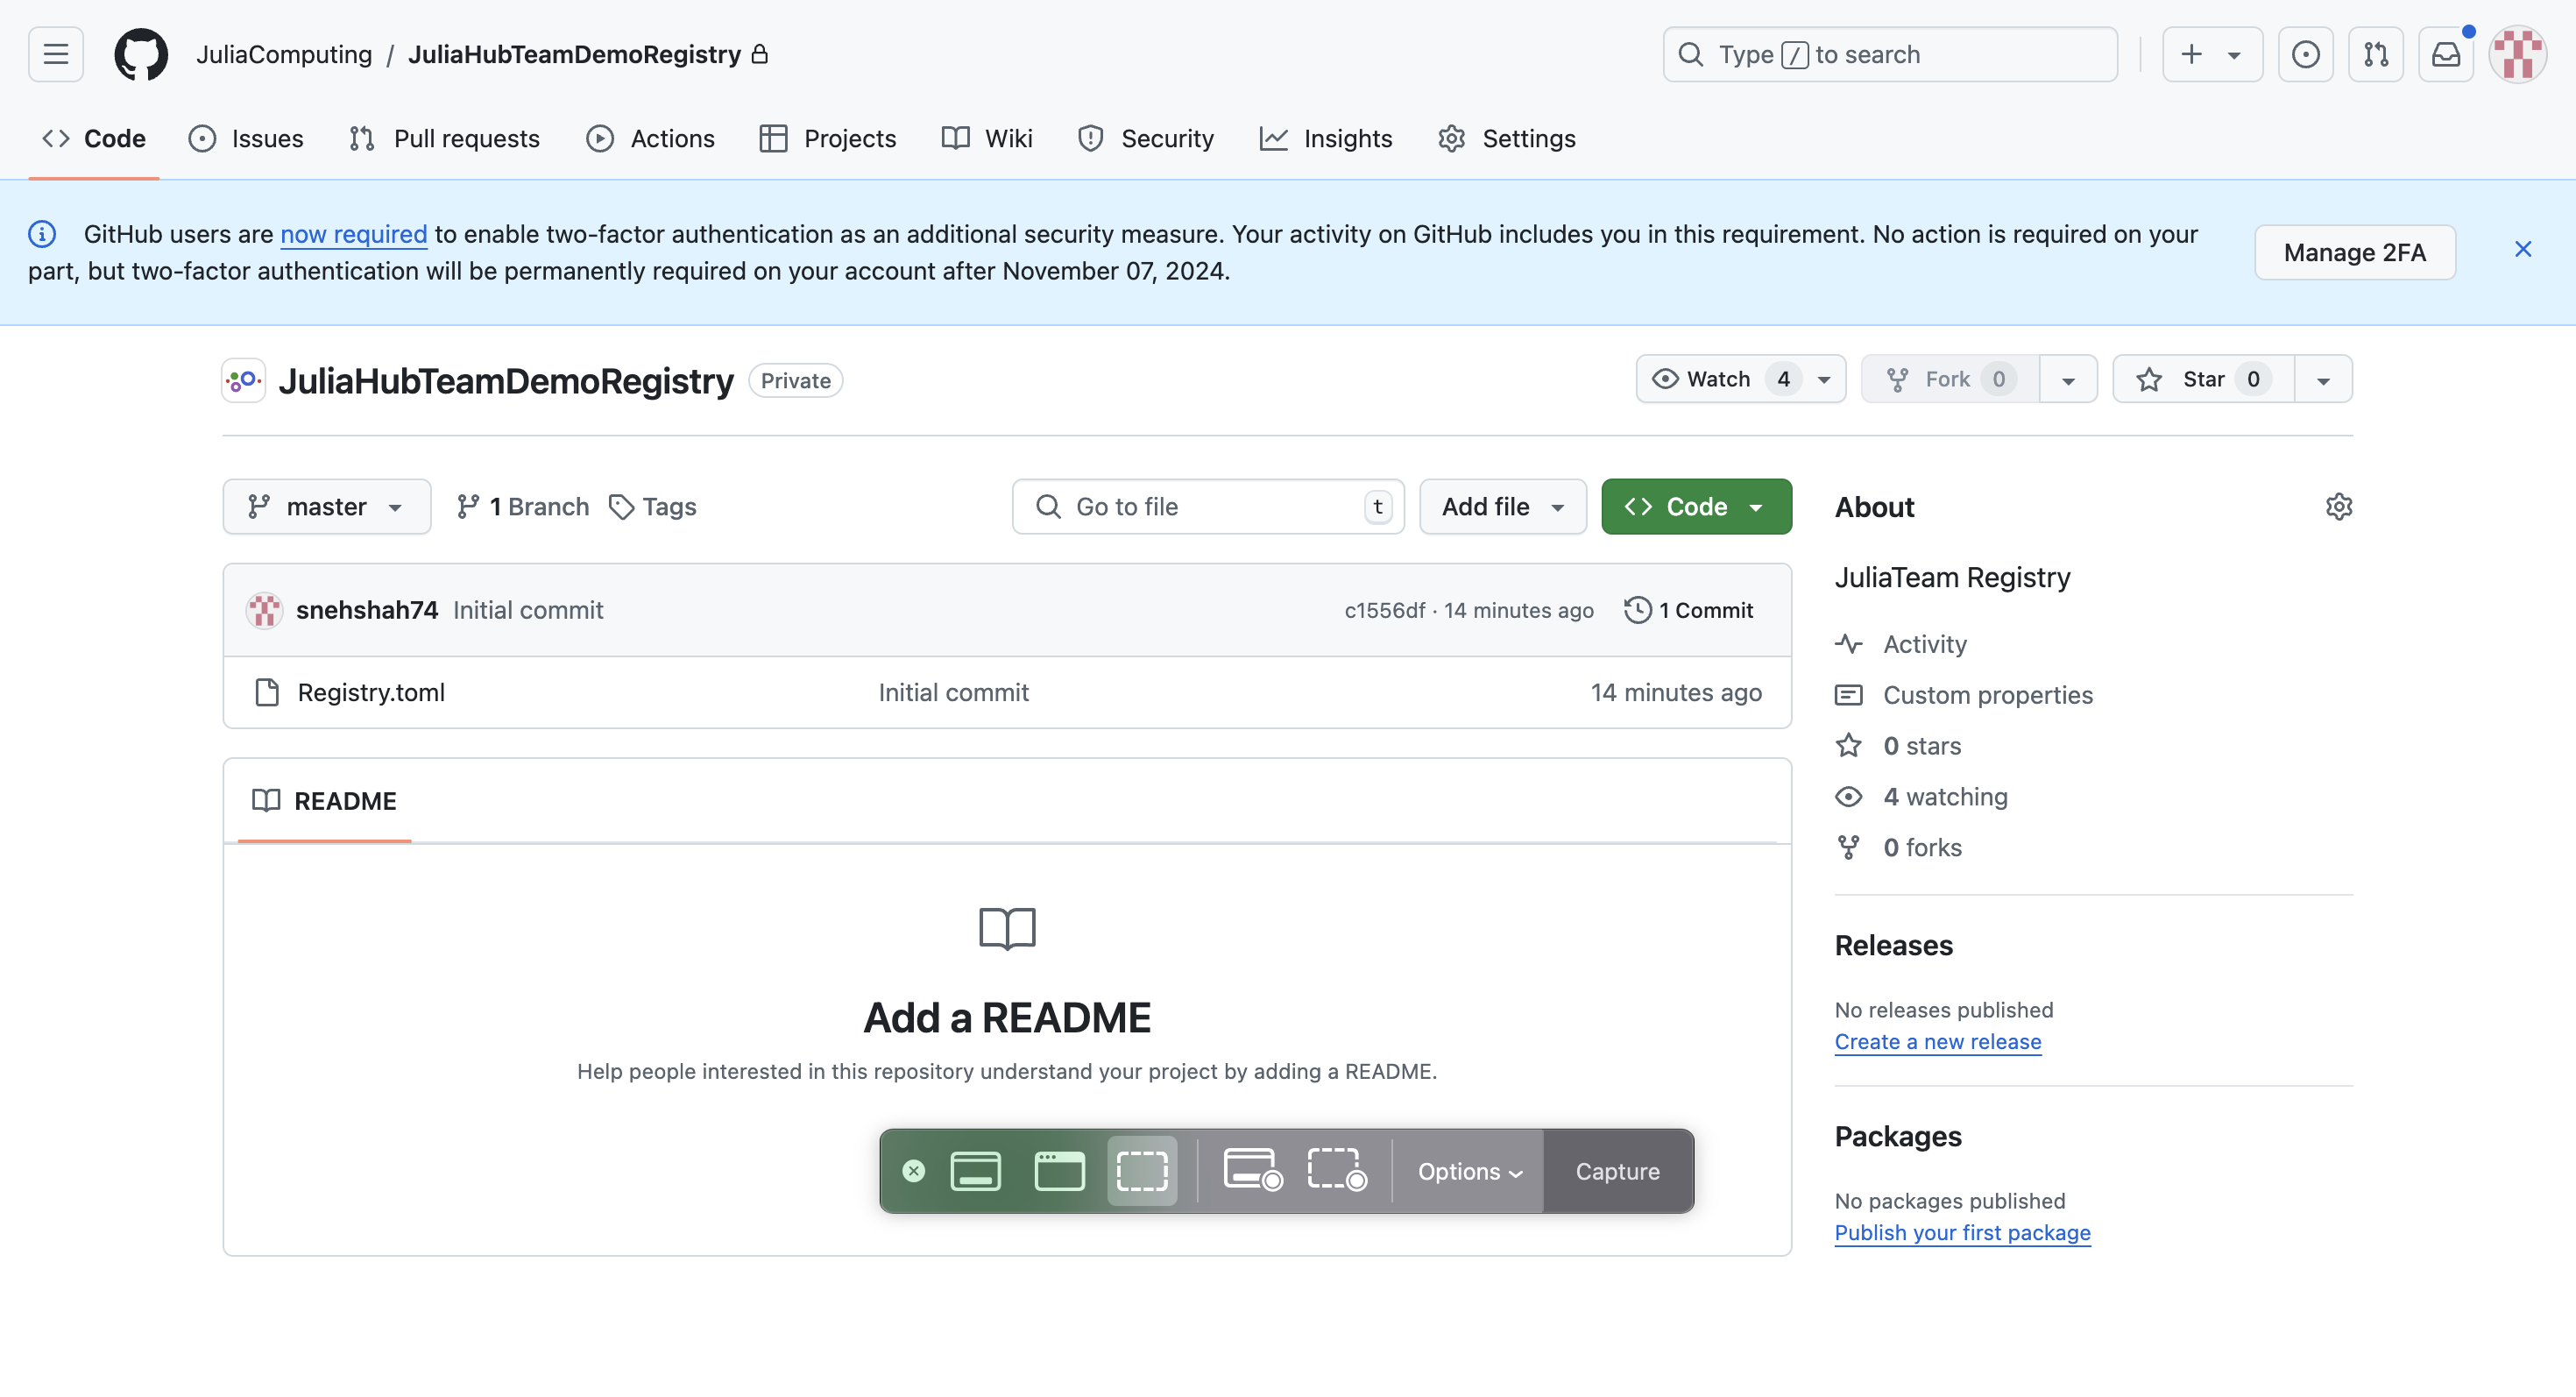This screenshot has height=1397, width=2576.
Task: Open the notifications inbox icon
Action: click(x=2445, y=54)
